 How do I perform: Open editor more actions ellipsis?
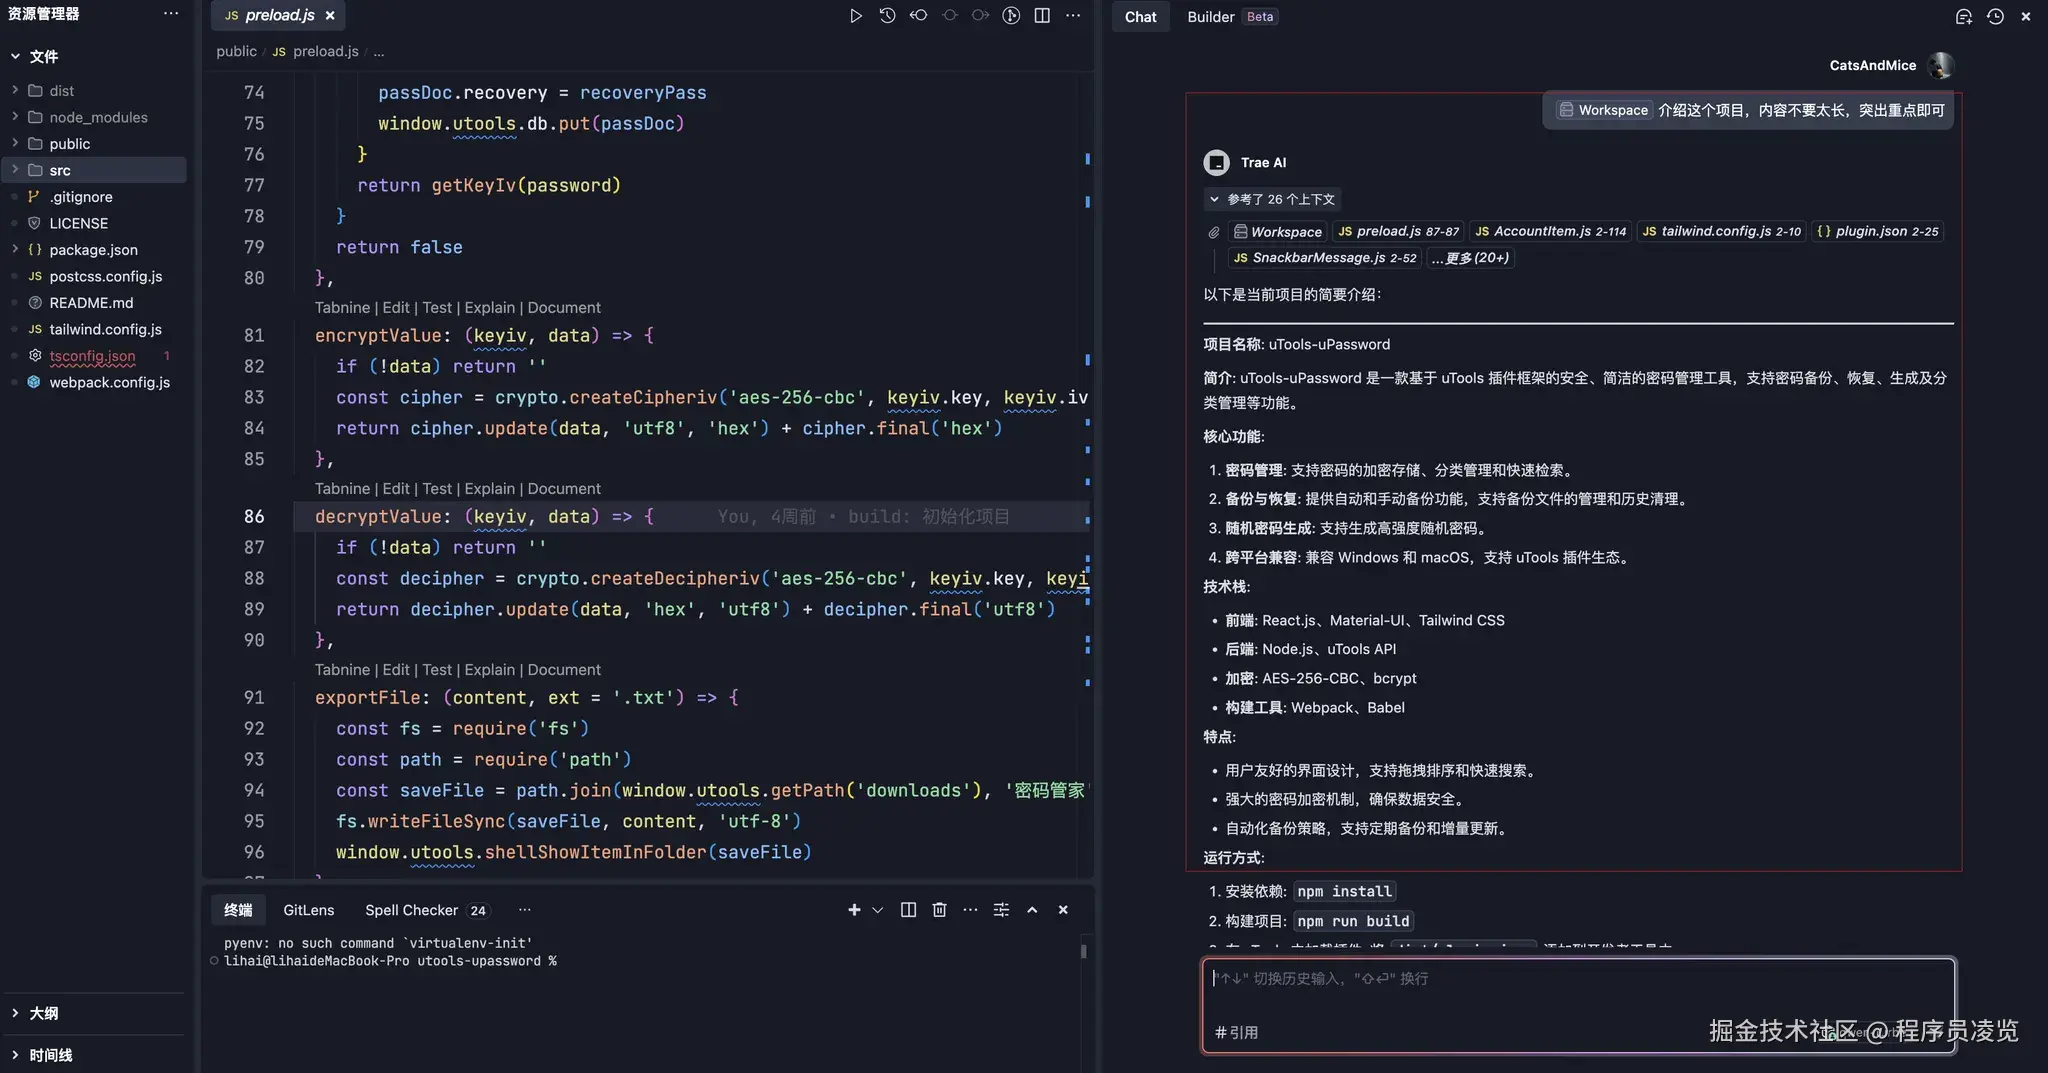pyautogui.click(x=1073, y=16)
